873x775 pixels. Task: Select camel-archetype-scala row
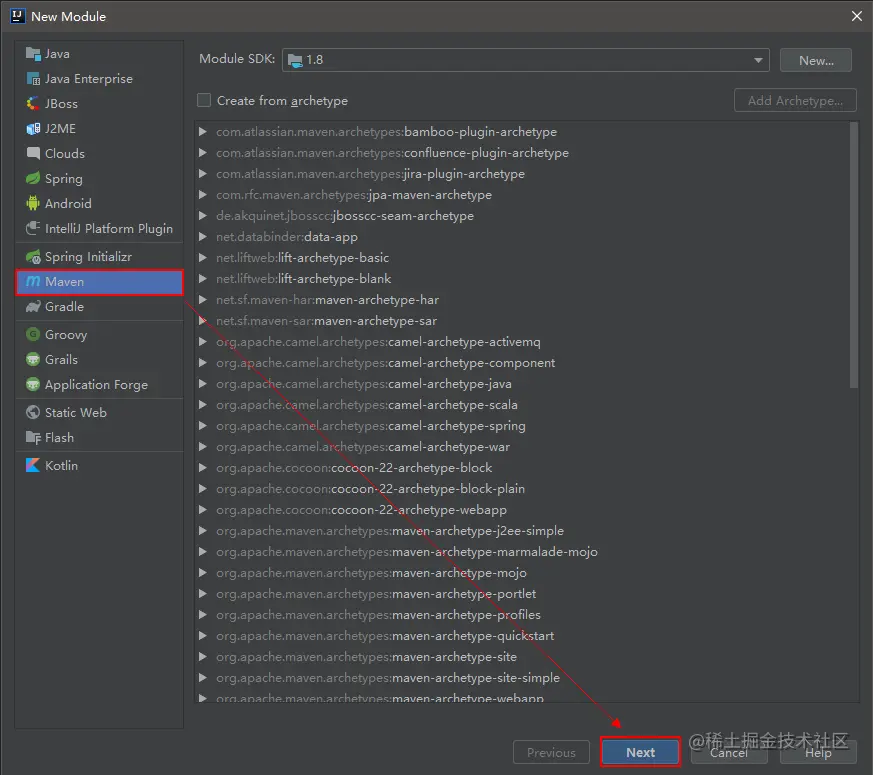523,405
